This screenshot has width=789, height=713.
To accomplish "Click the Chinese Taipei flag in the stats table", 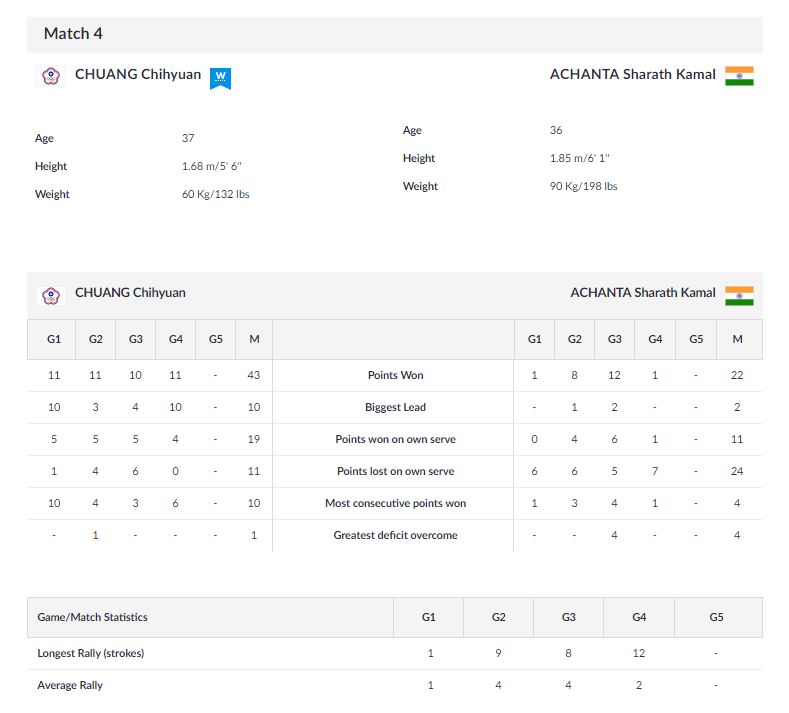I will click(51, 295).
